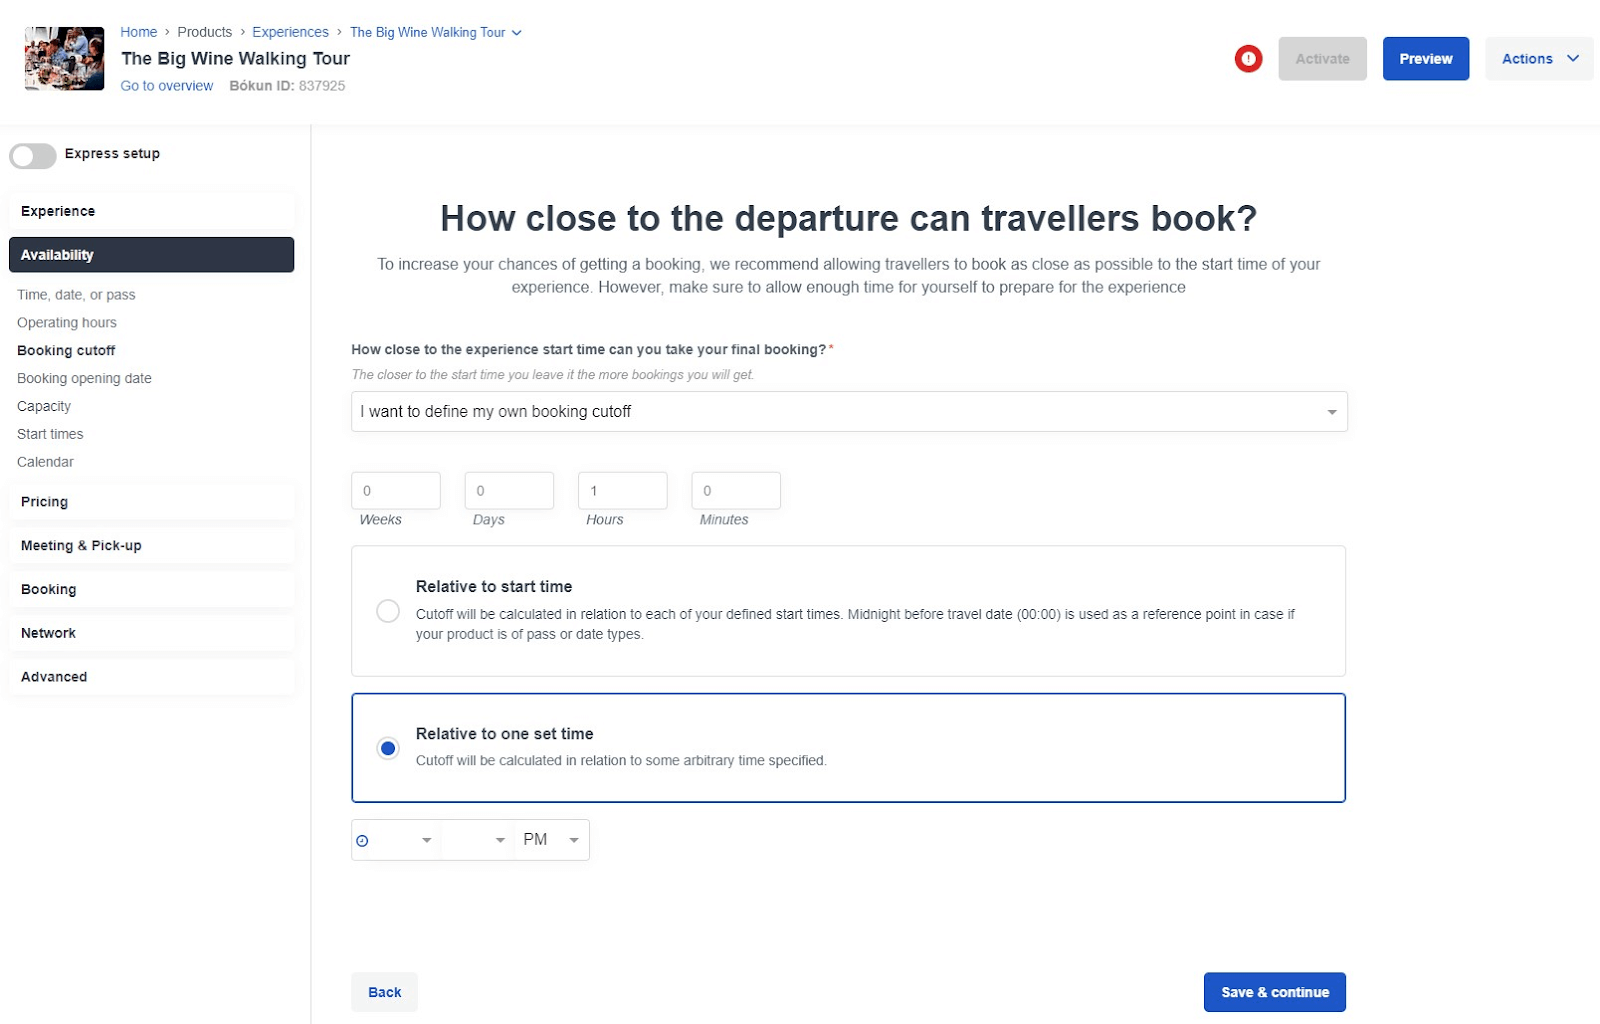Click the red error notification badge
This screenshot has width=1600, height=1024.
click(1248, 59)
